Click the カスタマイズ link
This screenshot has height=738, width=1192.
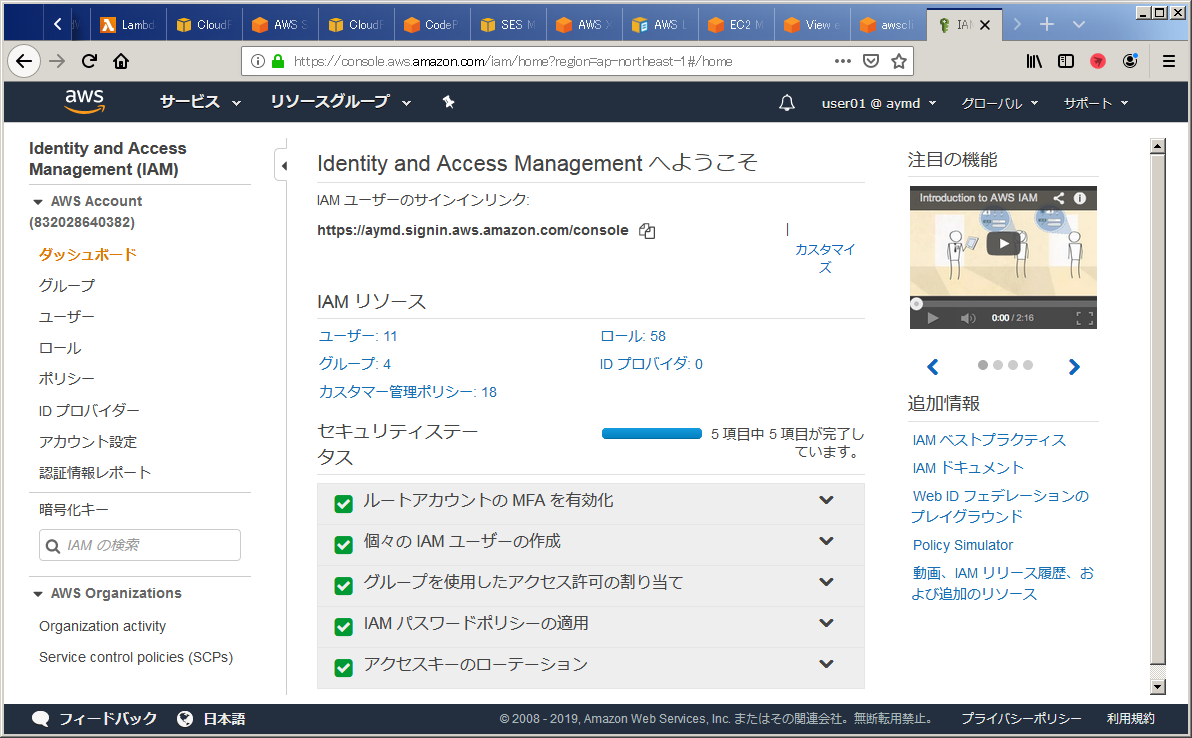pyautogui.click(x=825, y=258)
